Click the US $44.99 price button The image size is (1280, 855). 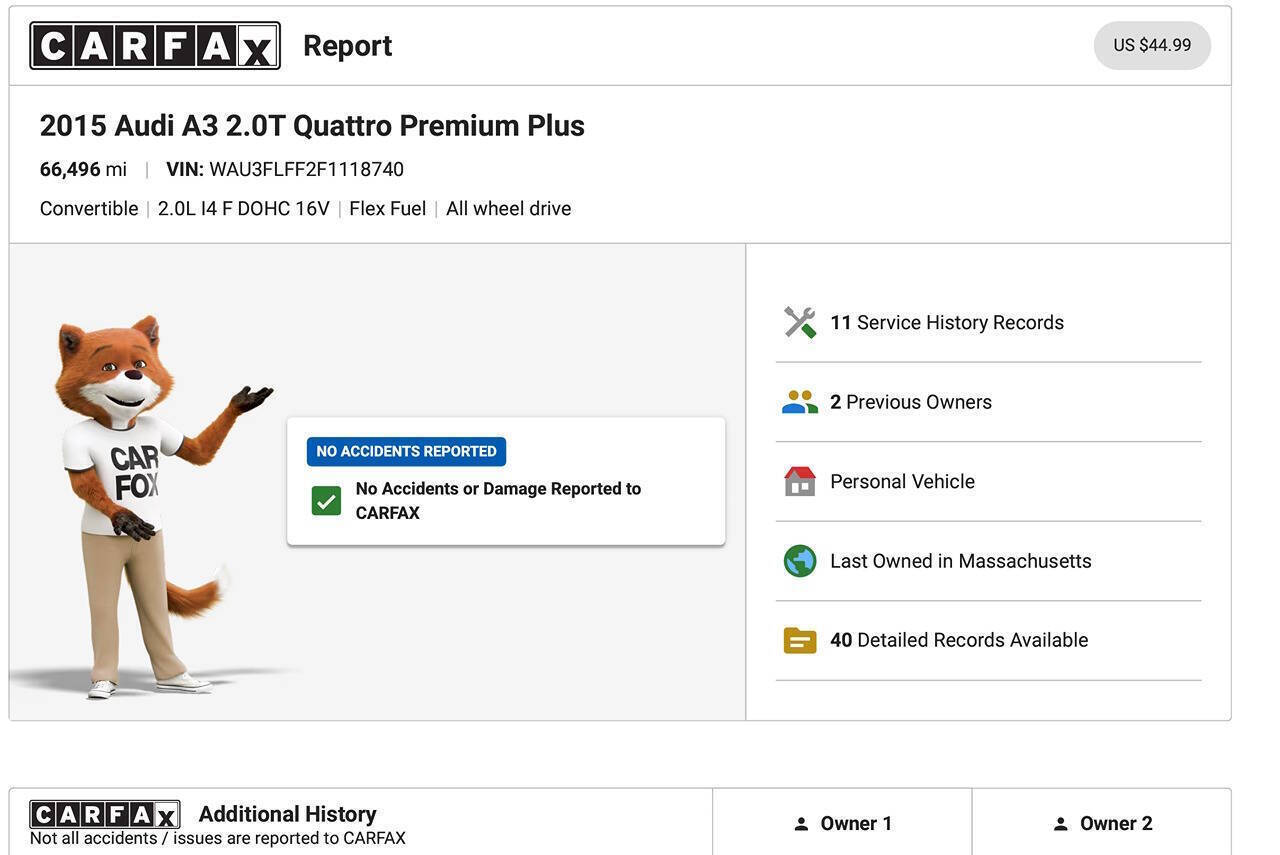1152,45
